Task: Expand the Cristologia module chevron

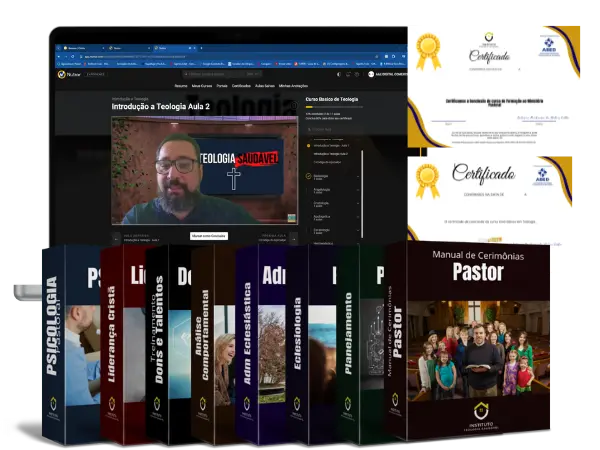Action: (x=358, y=204)
